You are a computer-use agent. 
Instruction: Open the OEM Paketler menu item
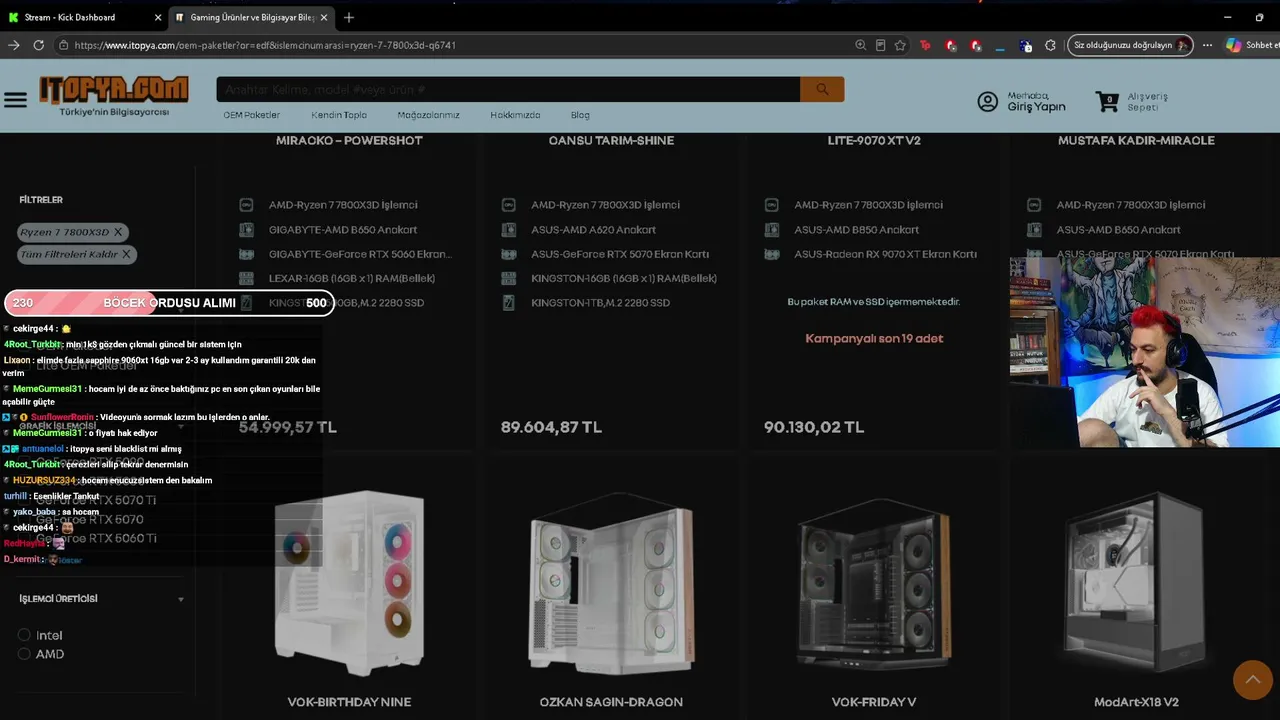[252, 115]
